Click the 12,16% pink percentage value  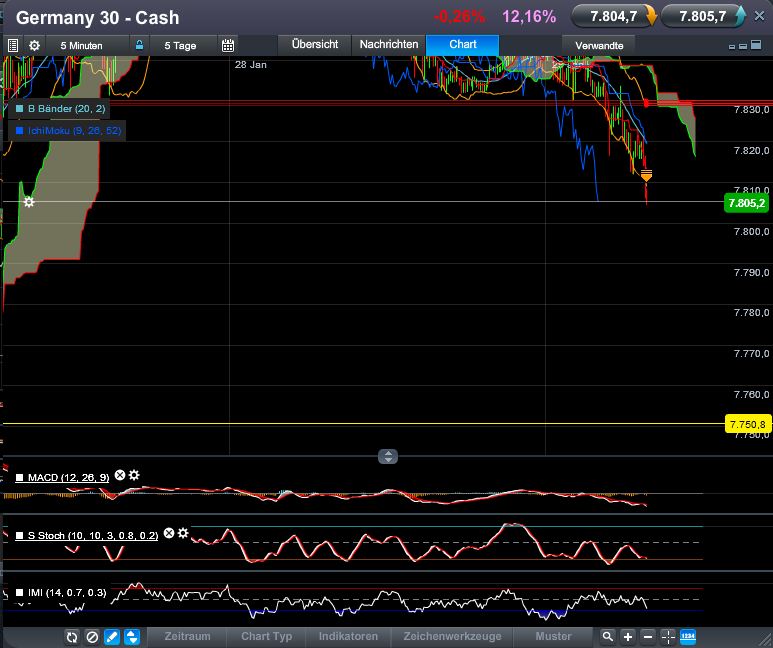click(x=529, y=17)
